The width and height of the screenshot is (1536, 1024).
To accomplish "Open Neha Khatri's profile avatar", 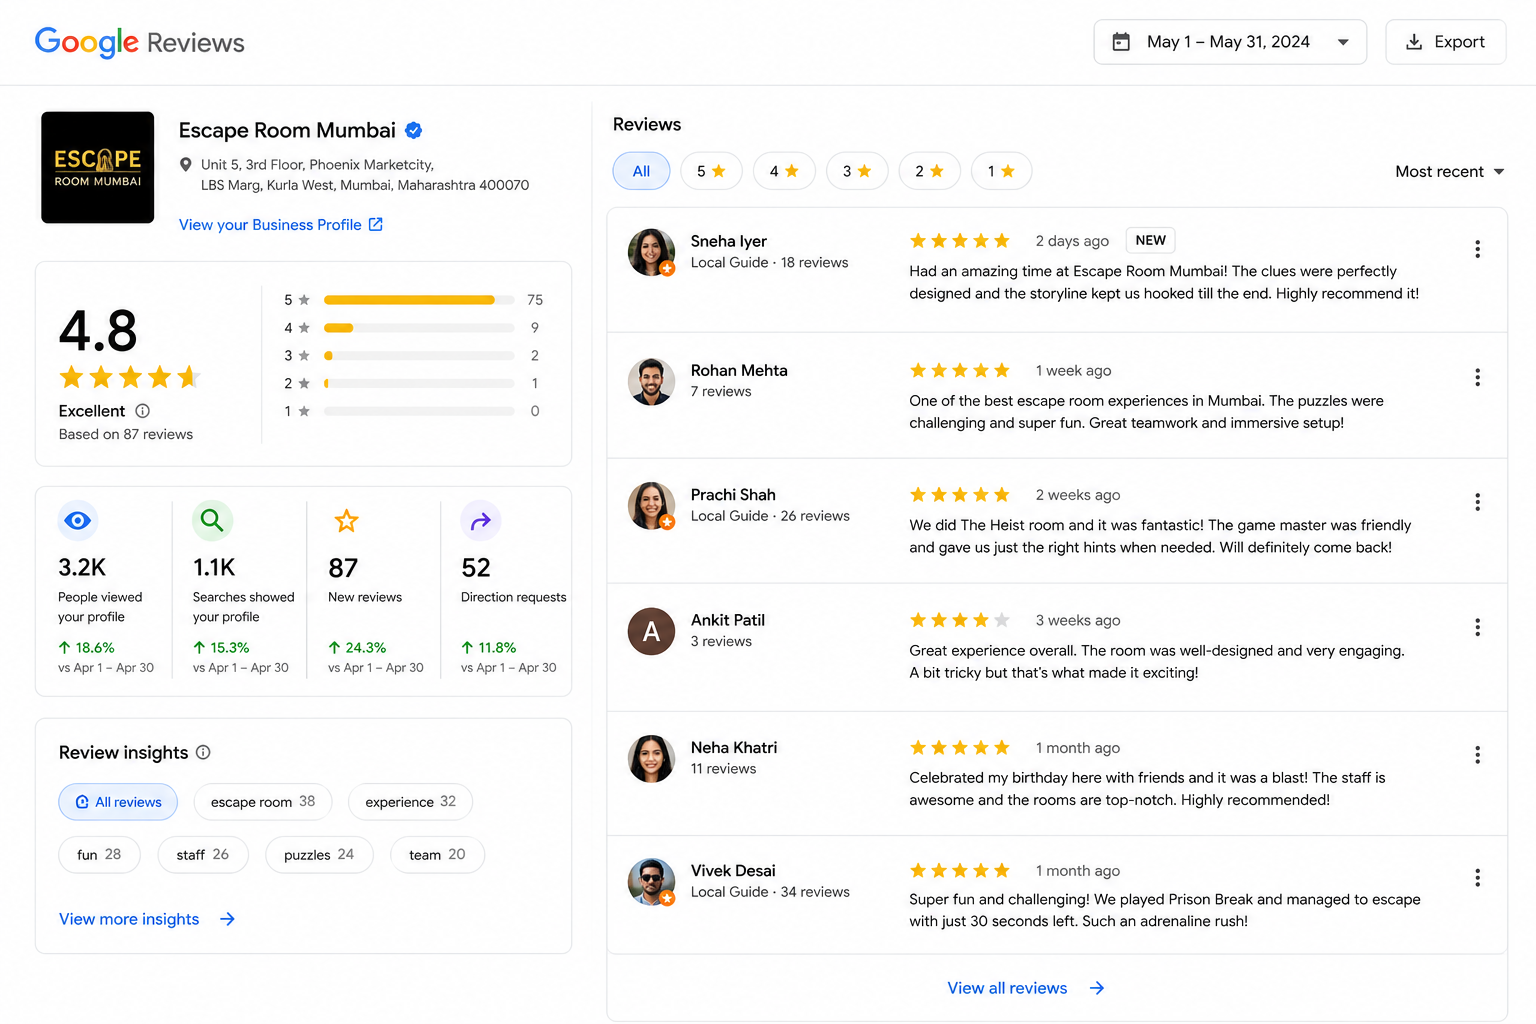I will (x=651, y=758).
